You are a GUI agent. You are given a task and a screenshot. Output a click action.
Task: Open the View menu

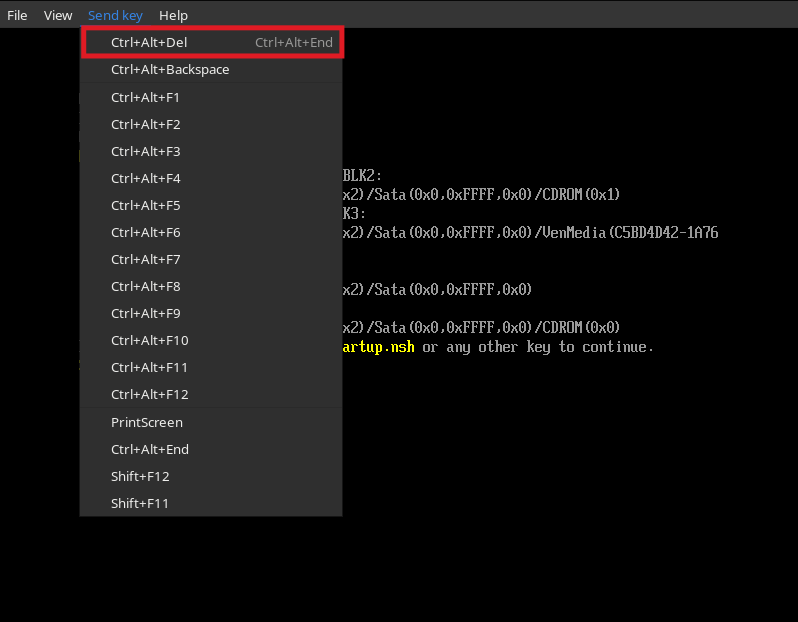(x=58, y=15)
